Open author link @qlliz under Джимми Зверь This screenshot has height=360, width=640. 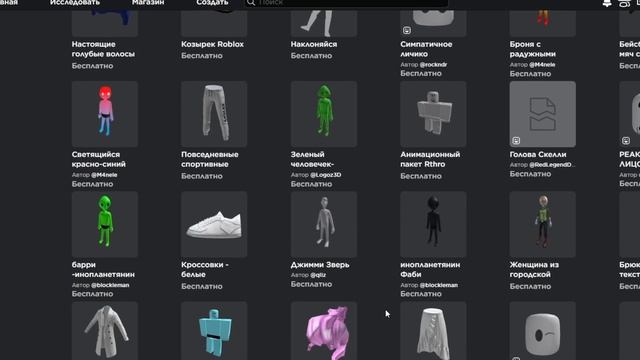coord(318,275)
